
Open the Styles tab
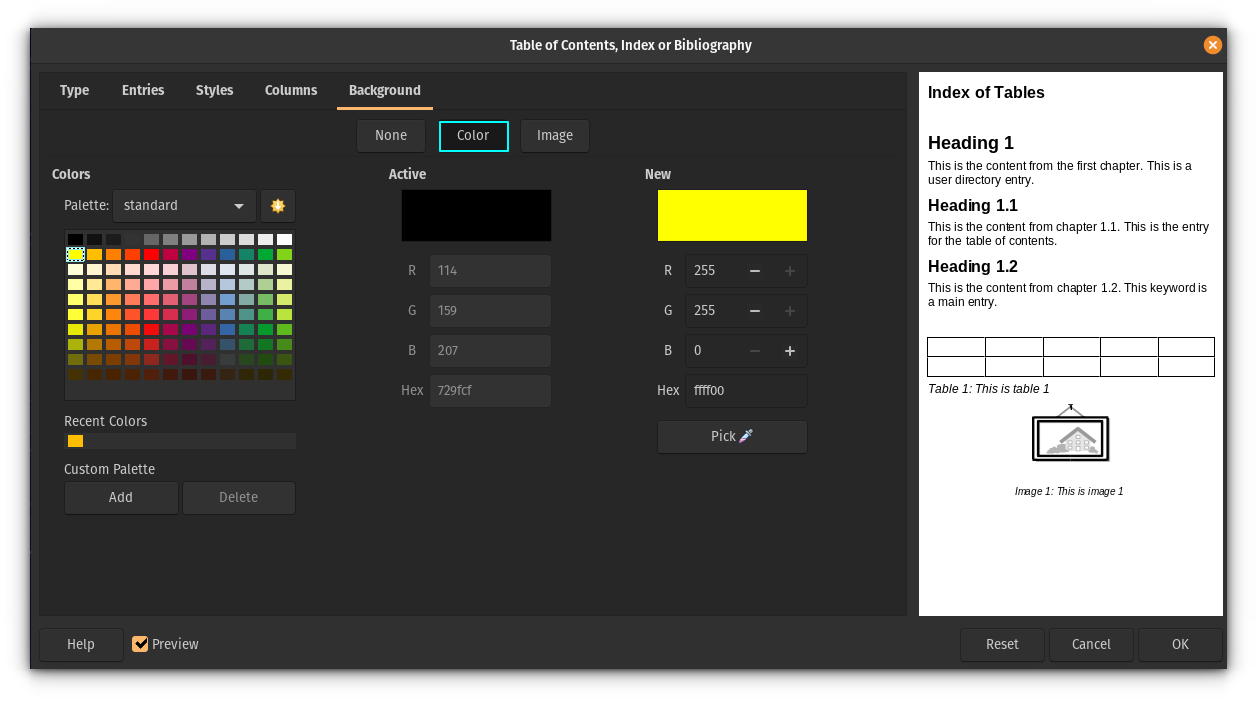coord(214,90)
